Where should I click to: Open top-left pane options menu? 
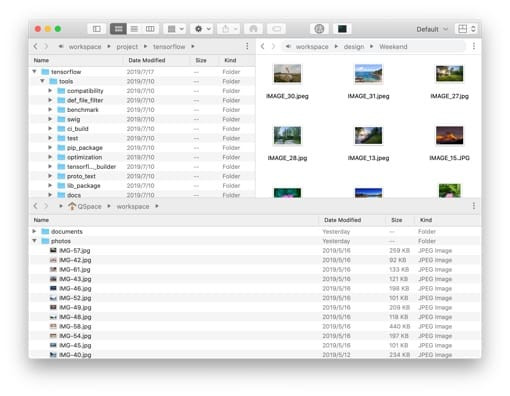247,46
